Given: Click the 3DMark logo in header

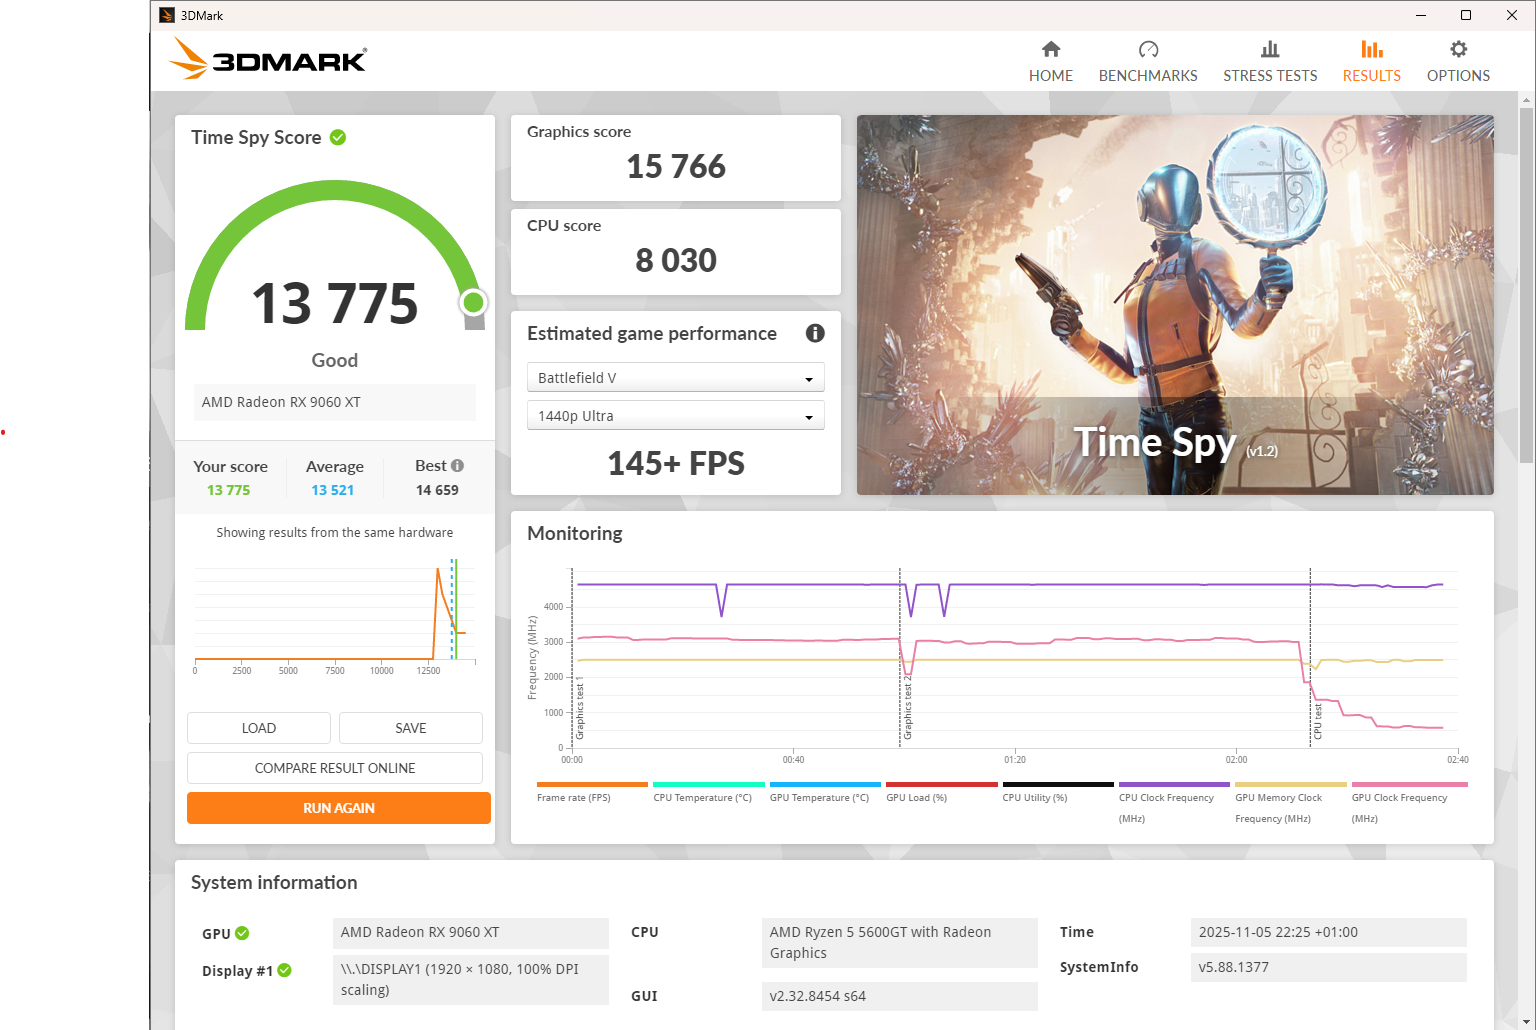Looking at the screenshot, I should (268, 59).
